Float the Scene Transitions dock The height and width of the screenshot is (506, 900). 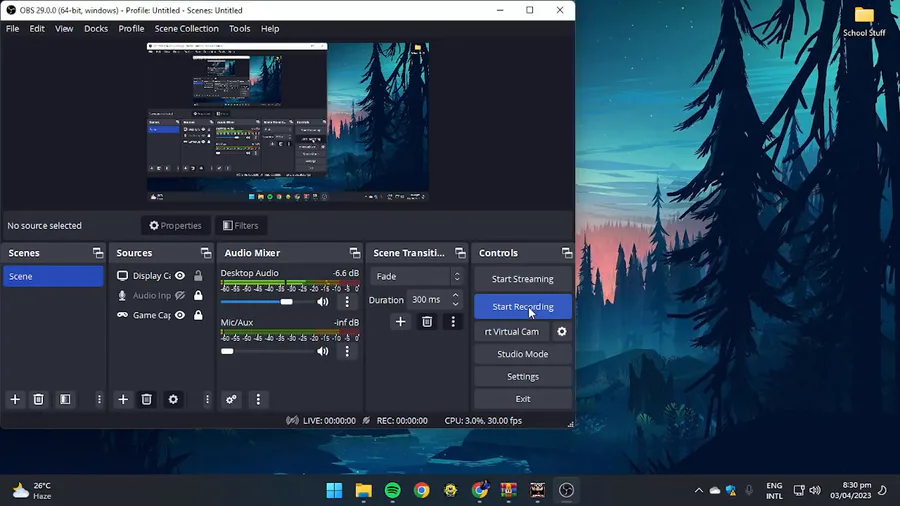coord(460,253)
